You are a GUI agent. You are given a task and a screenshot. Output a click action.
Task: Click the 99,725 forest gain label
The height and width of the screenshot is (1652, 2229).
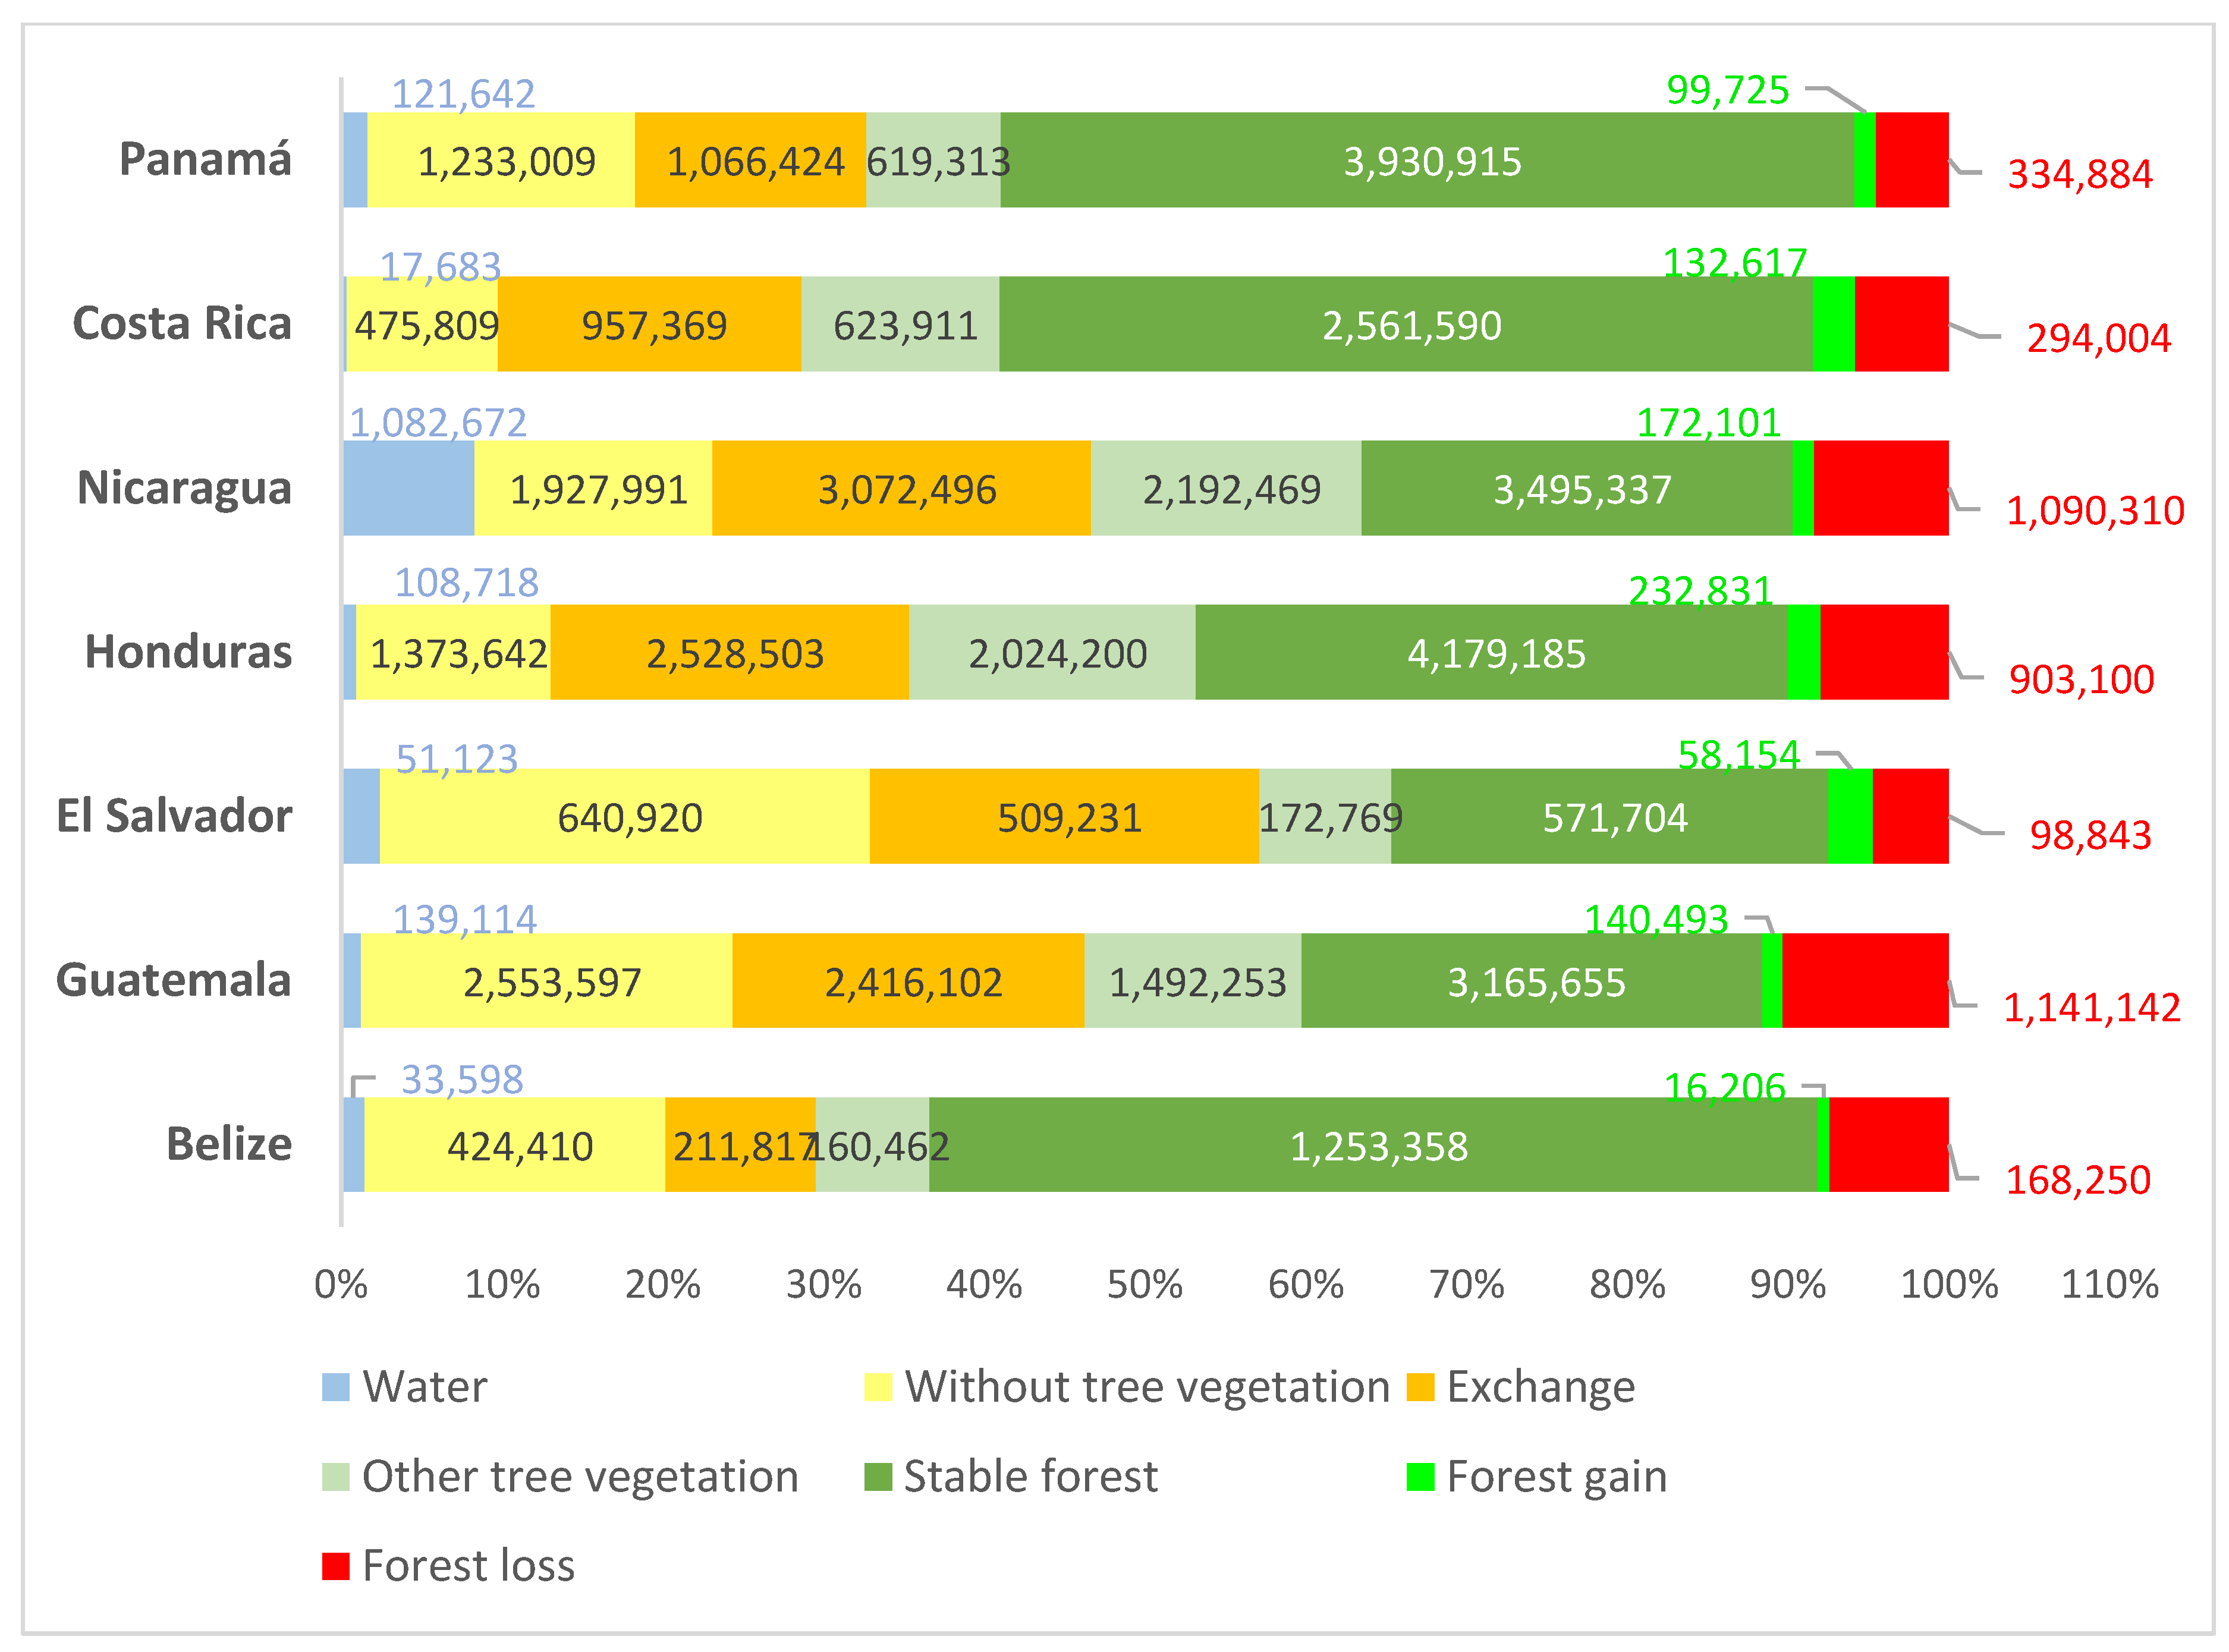click(x=1727, y=90)
